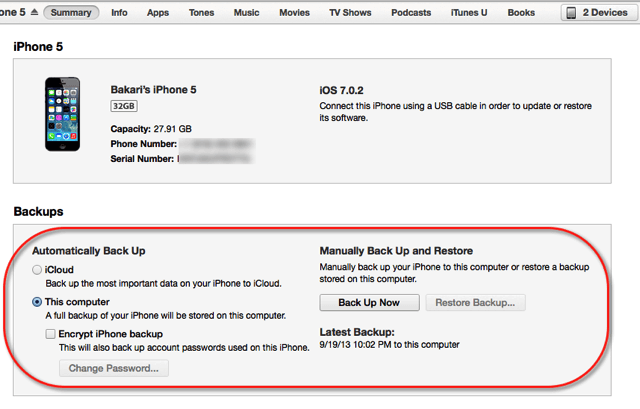Viewport: 640px width, 409px height.
Task: Click Back Up Now button
Action: tap(369, 302)
